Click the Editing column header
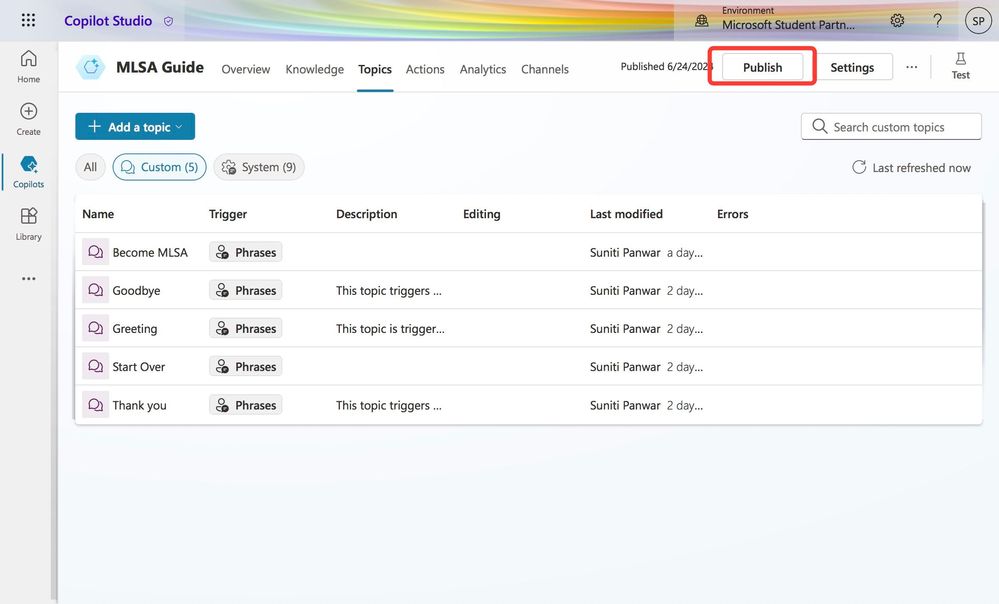 point(482,214)
